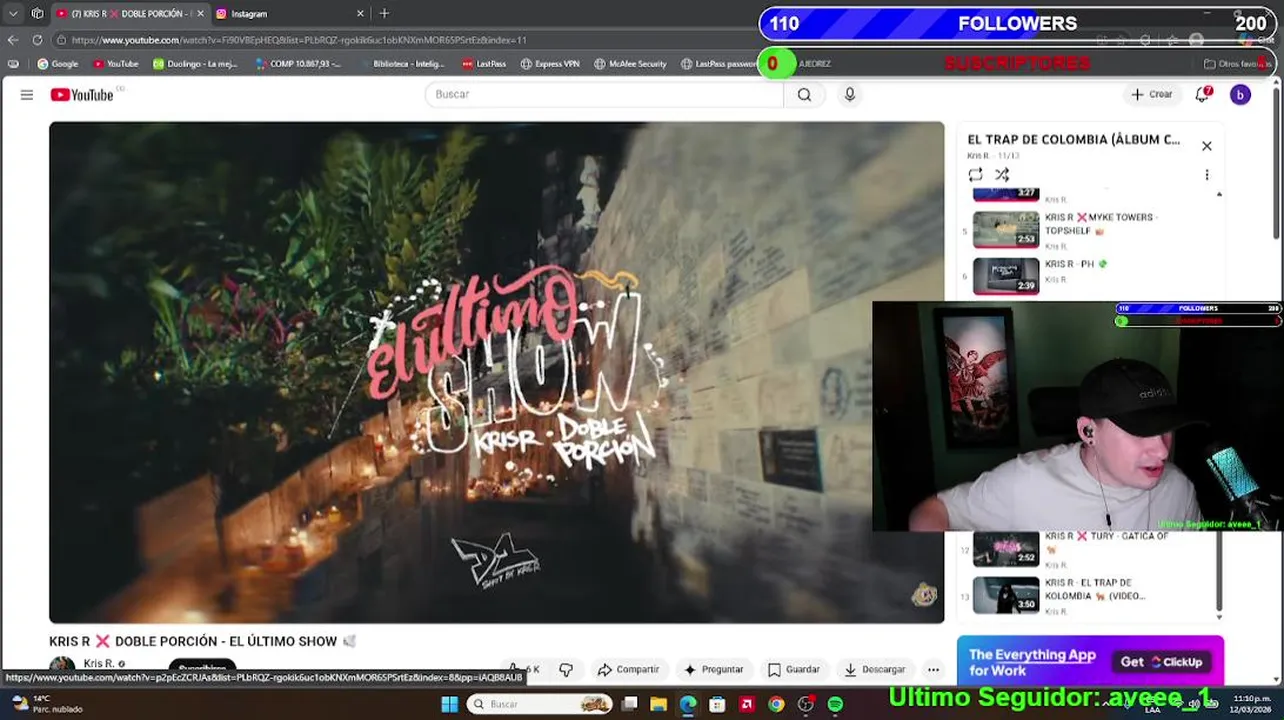Open playlist three-dot options menu
This screenshot has height=720, width=1284.
[1207, 174]
